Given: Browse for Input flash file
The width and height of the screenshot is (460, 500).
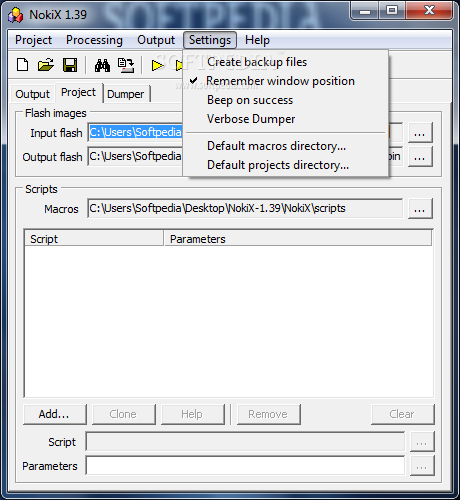Looking at the screenshot, I should (x=420, y=133).
